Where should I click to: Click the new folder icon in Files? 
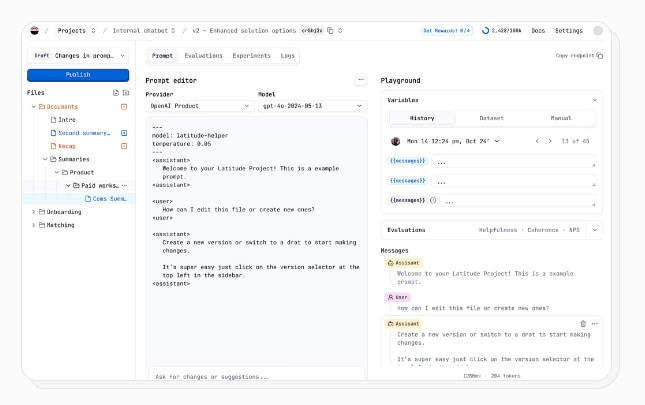pyautogui.click(x=126, y=92)
